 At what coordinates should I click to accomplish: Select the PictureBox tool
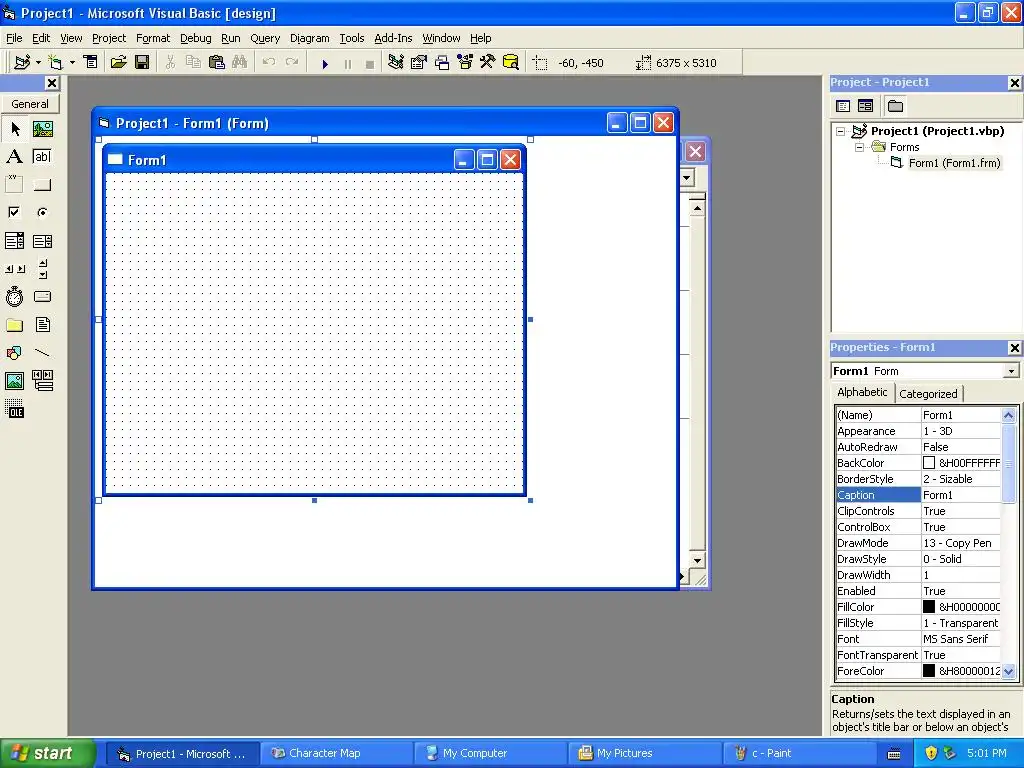tap(42, 129)
